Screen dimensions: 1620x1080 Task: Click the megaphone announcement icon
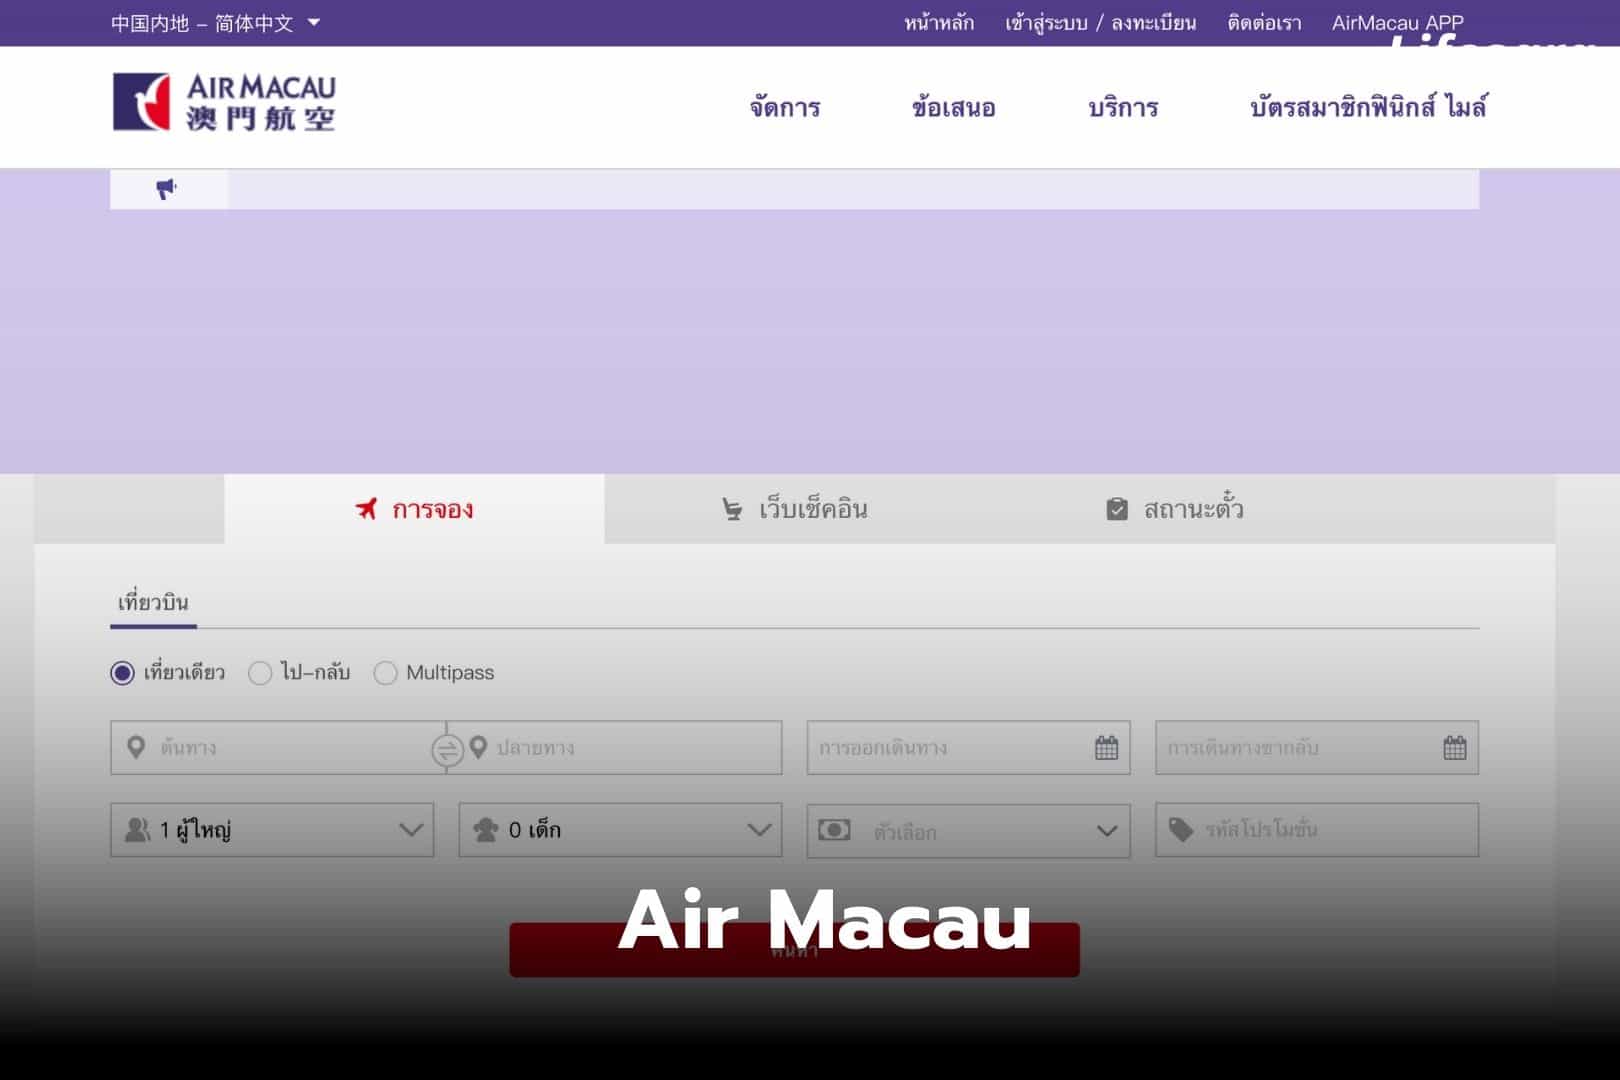(x=167, y=189)
